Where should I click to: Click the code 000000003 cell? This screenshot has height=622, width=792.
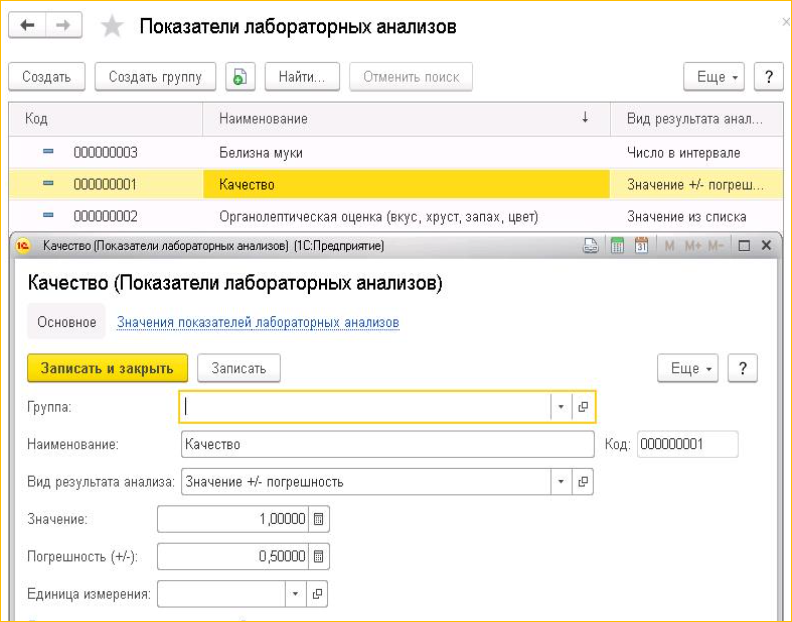[x=106, y=152]
